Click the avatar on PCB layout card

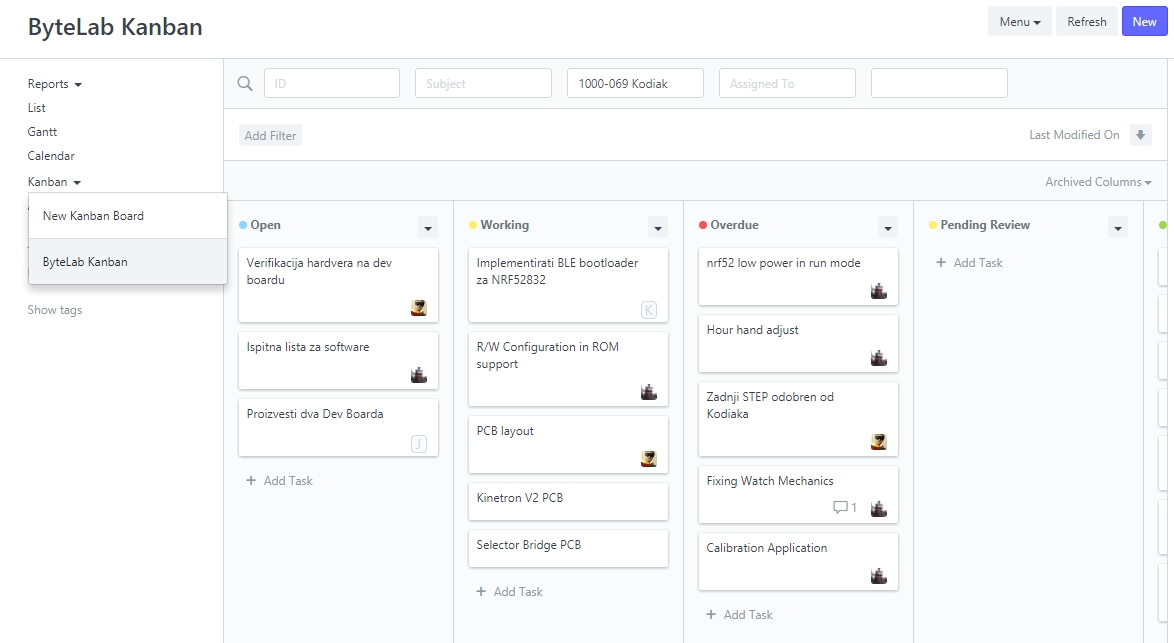tap(649, 459)
